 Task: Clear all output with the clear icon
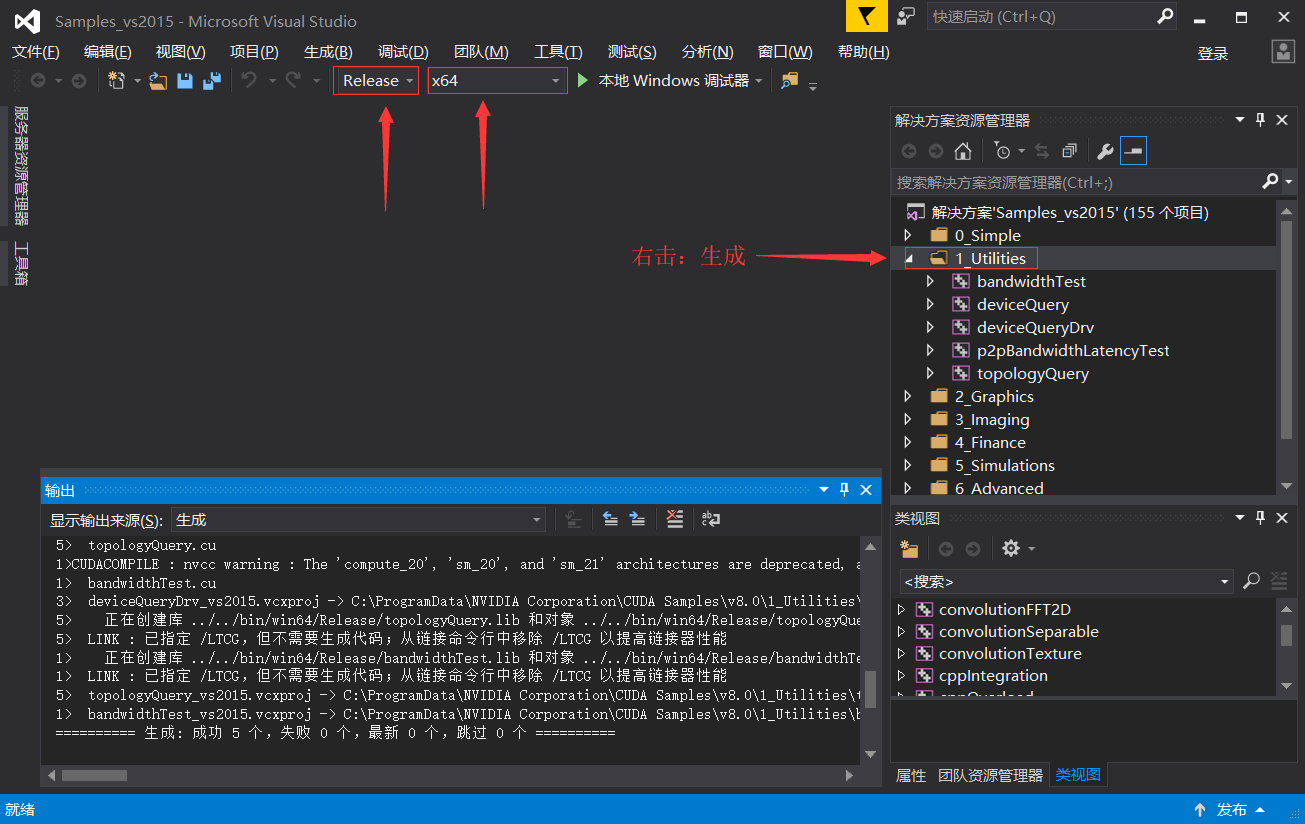(675, 519)
